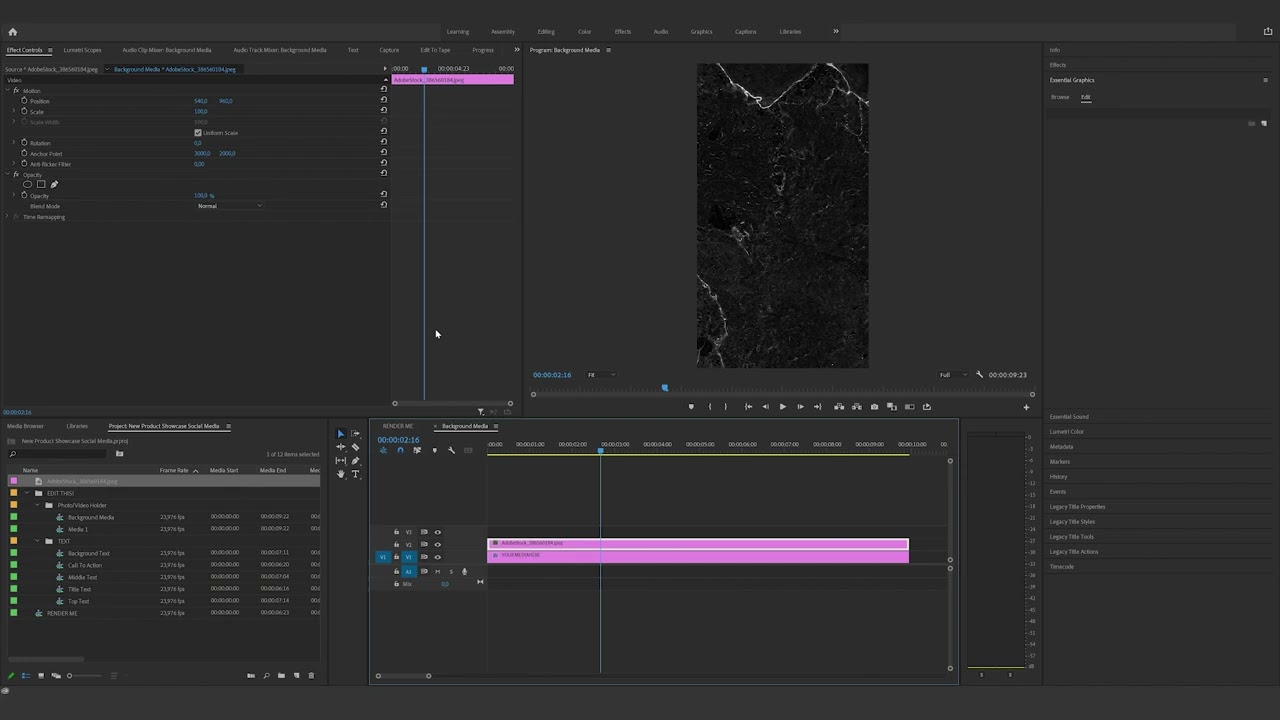Toggle the Motion fx effect on or off

pos(16,91)
